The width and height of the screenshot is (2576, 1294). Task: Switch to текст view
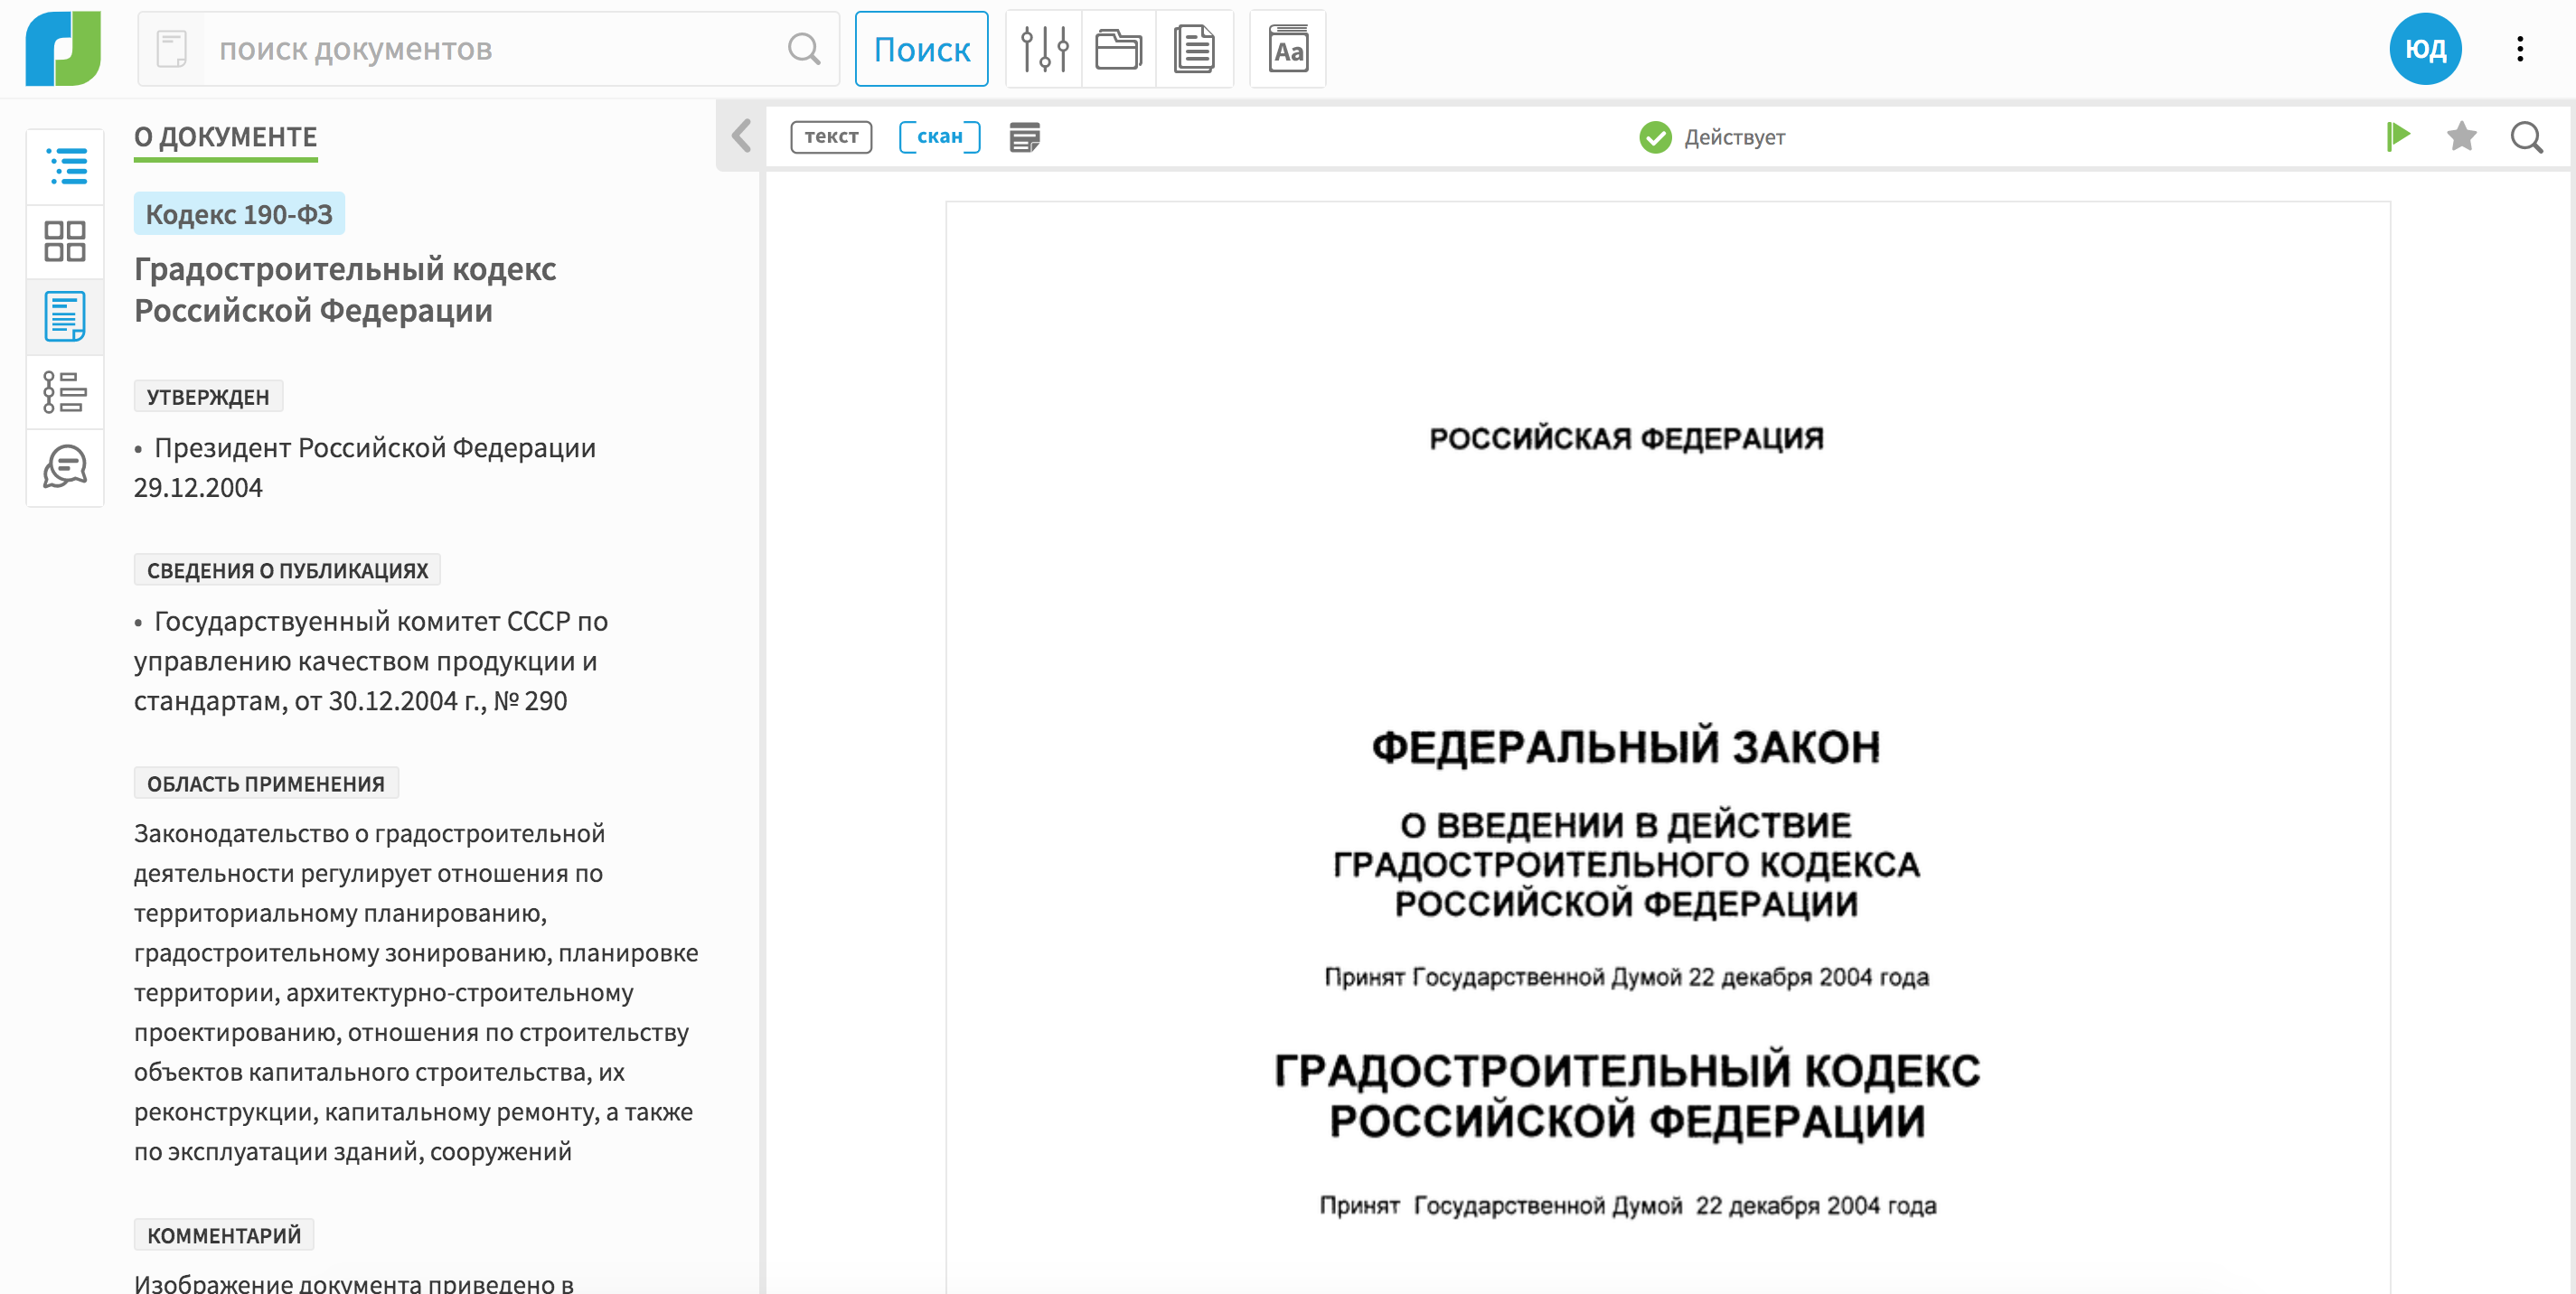[831, 136]
